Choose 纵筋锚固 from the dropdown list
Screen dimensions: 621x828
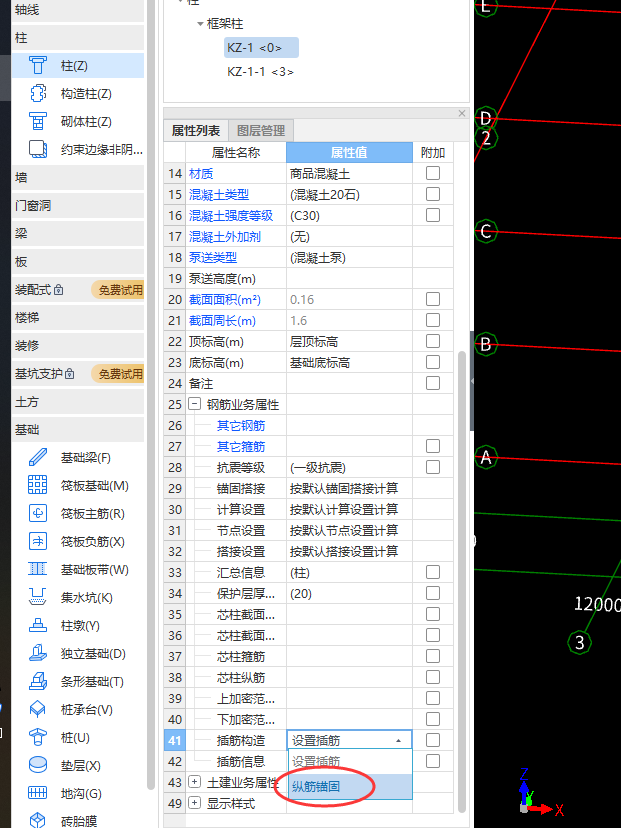(350, 786)
